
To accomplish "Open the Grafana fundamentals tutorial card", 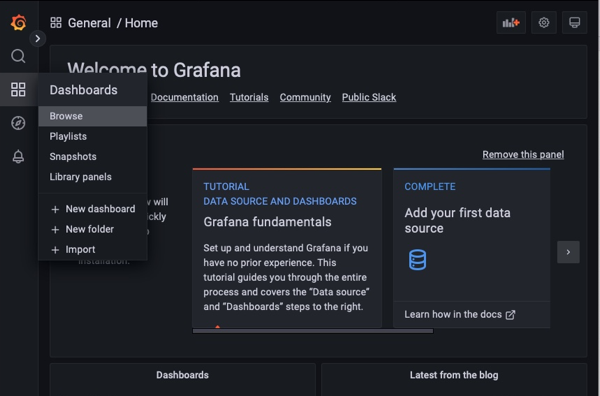I will pyautogui.click(x=287, y=248).
